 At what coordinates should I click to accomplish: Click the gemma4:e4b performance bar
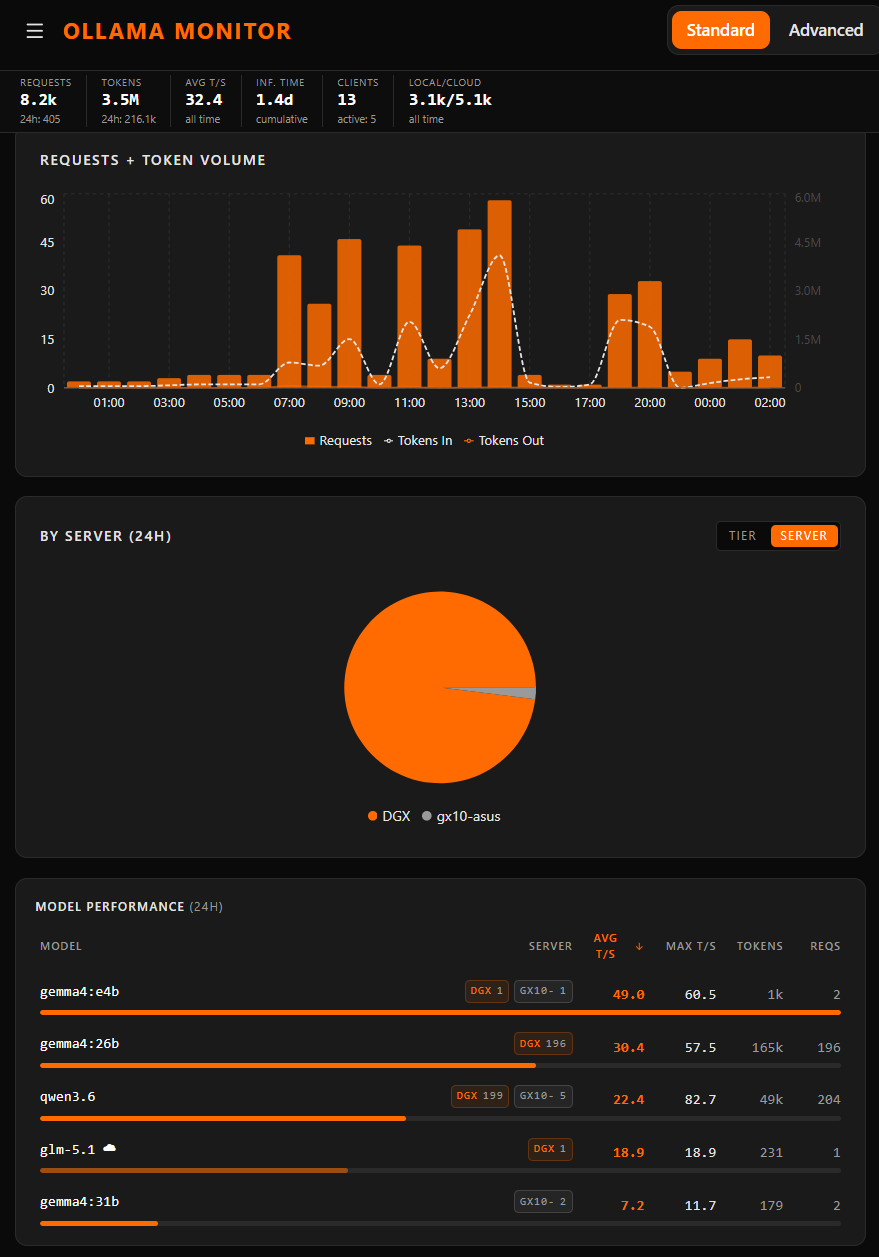click(440, 1013)
